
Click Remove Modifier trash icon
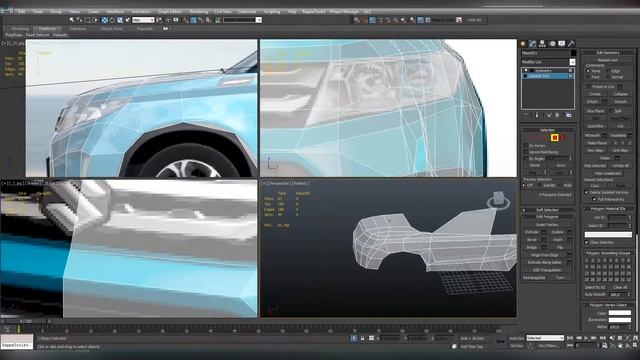click(x=557, y=116)
